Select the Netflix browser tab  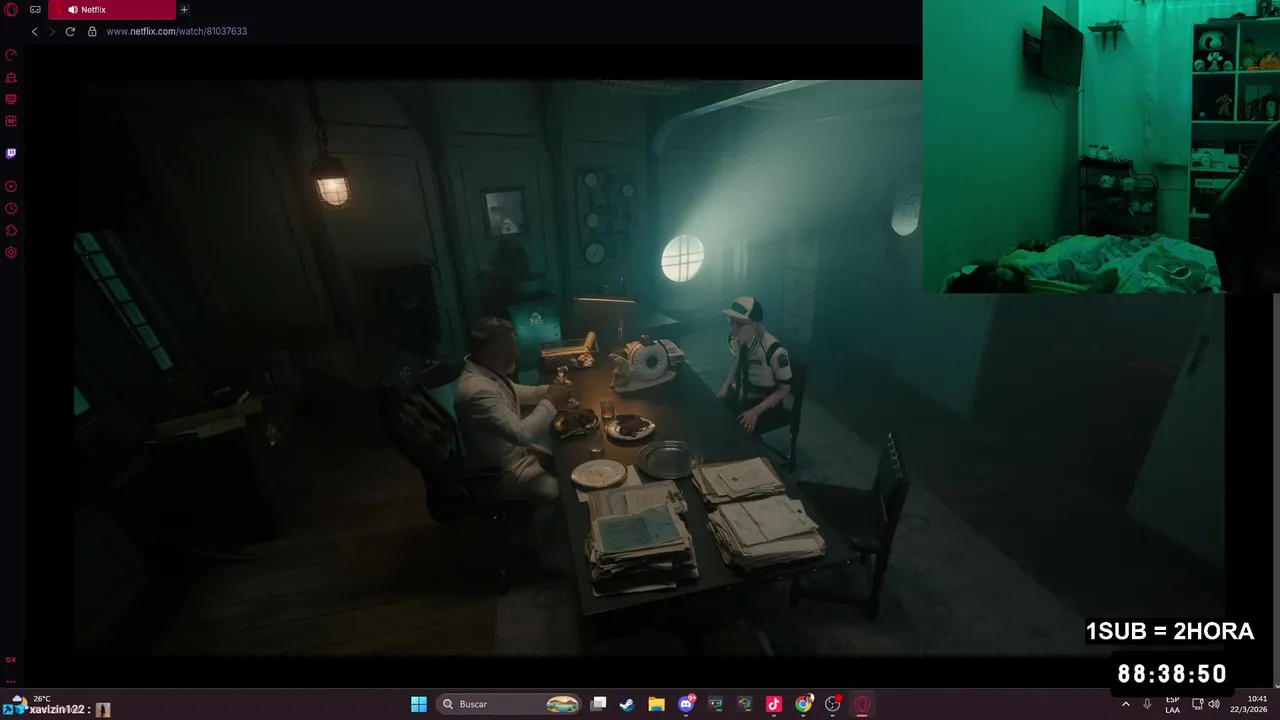[x=111, y=10]
